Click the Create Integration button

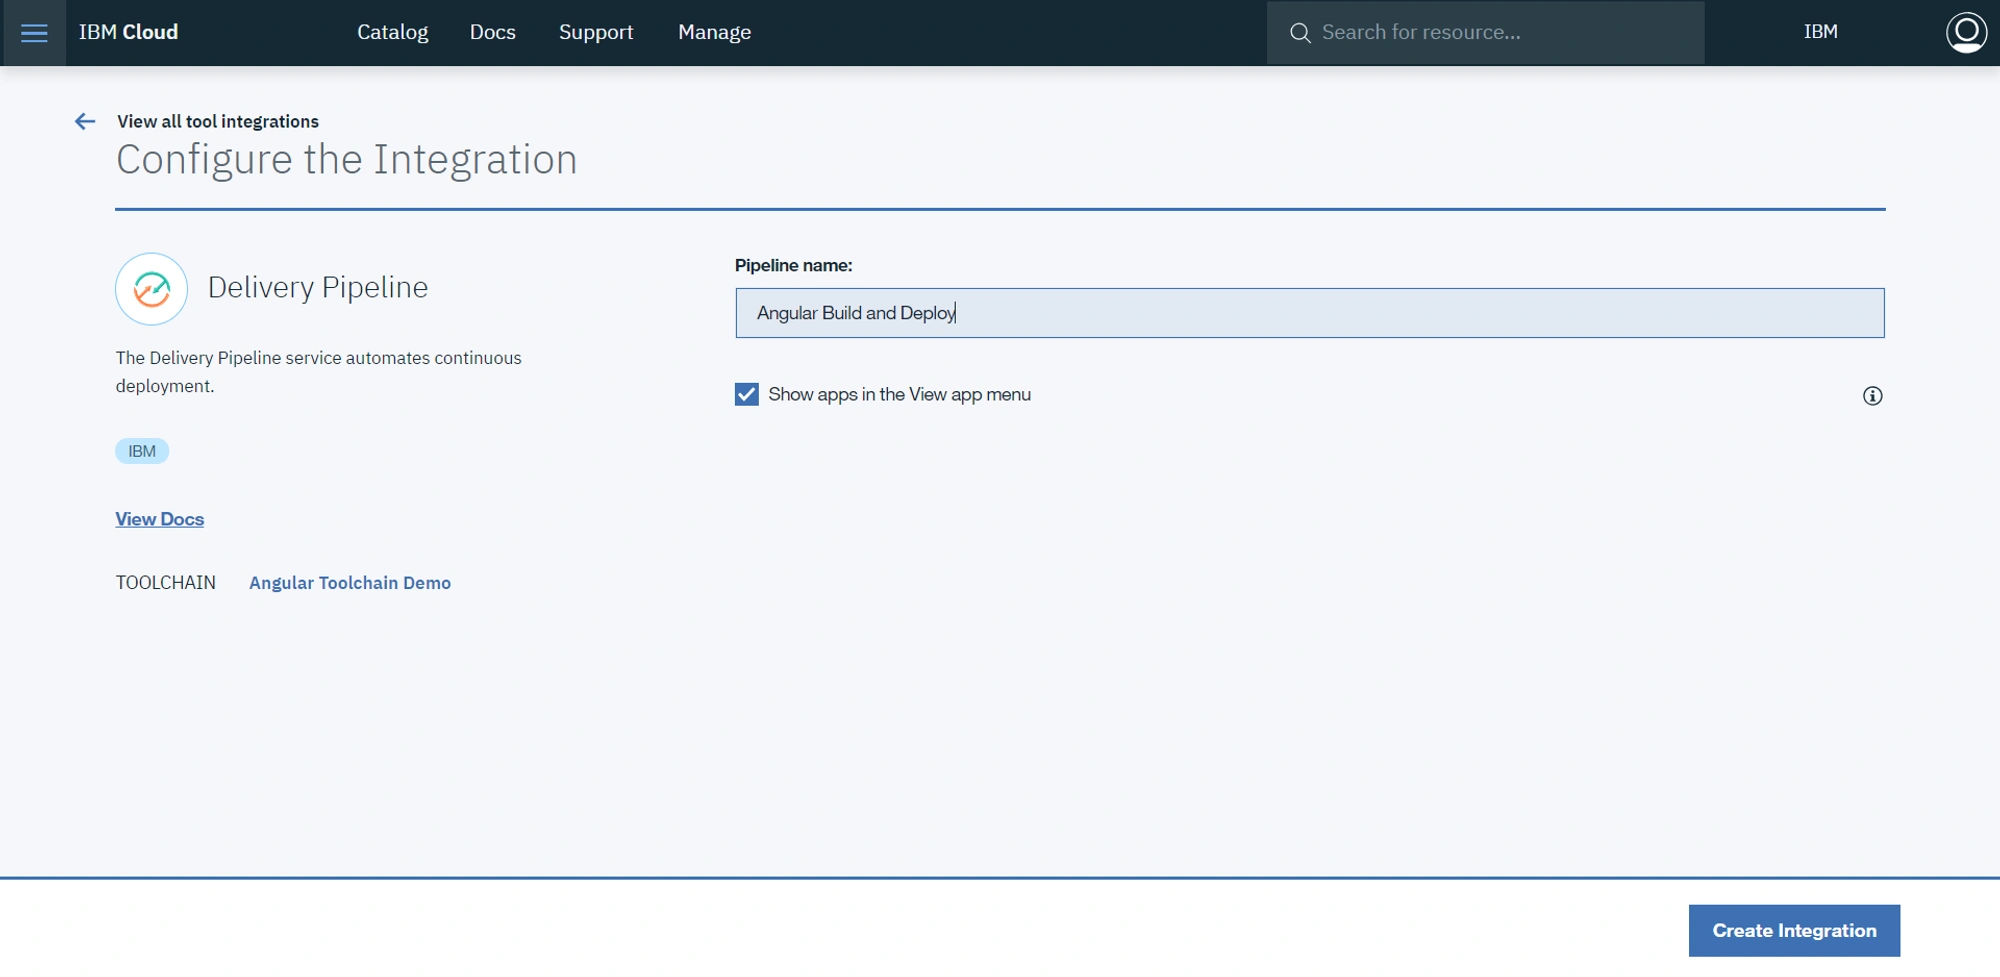[1794, 931]
